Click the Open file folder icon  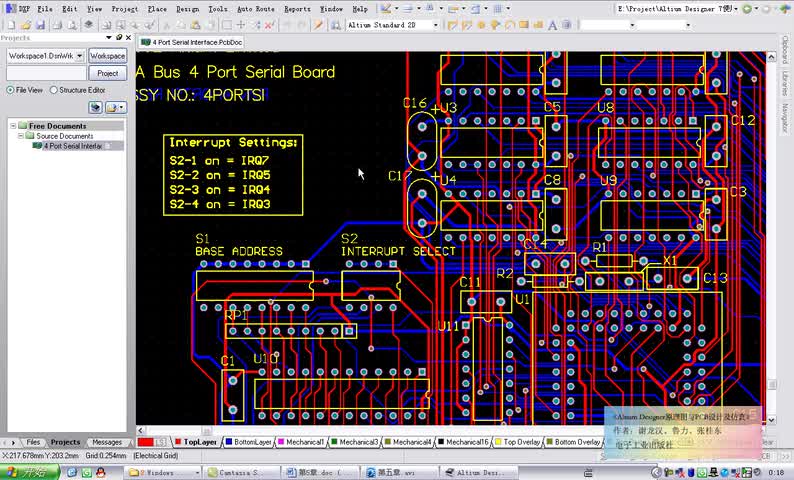(26, 25)
